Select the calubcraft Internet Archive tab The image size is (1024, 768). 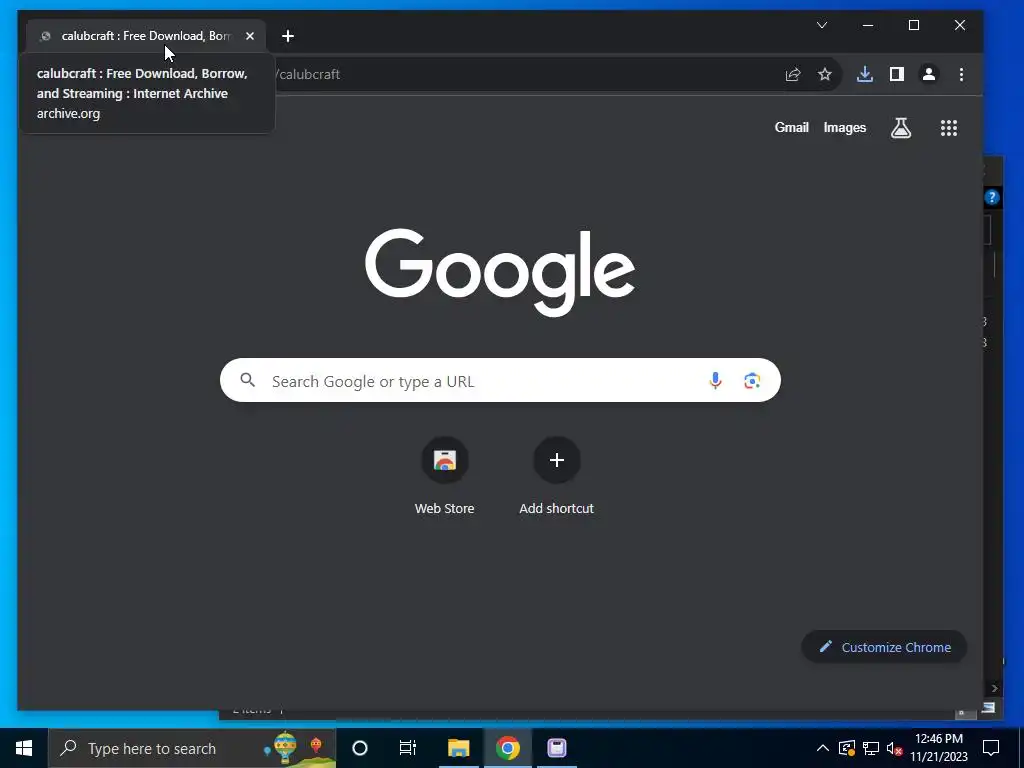click(146, 36)
